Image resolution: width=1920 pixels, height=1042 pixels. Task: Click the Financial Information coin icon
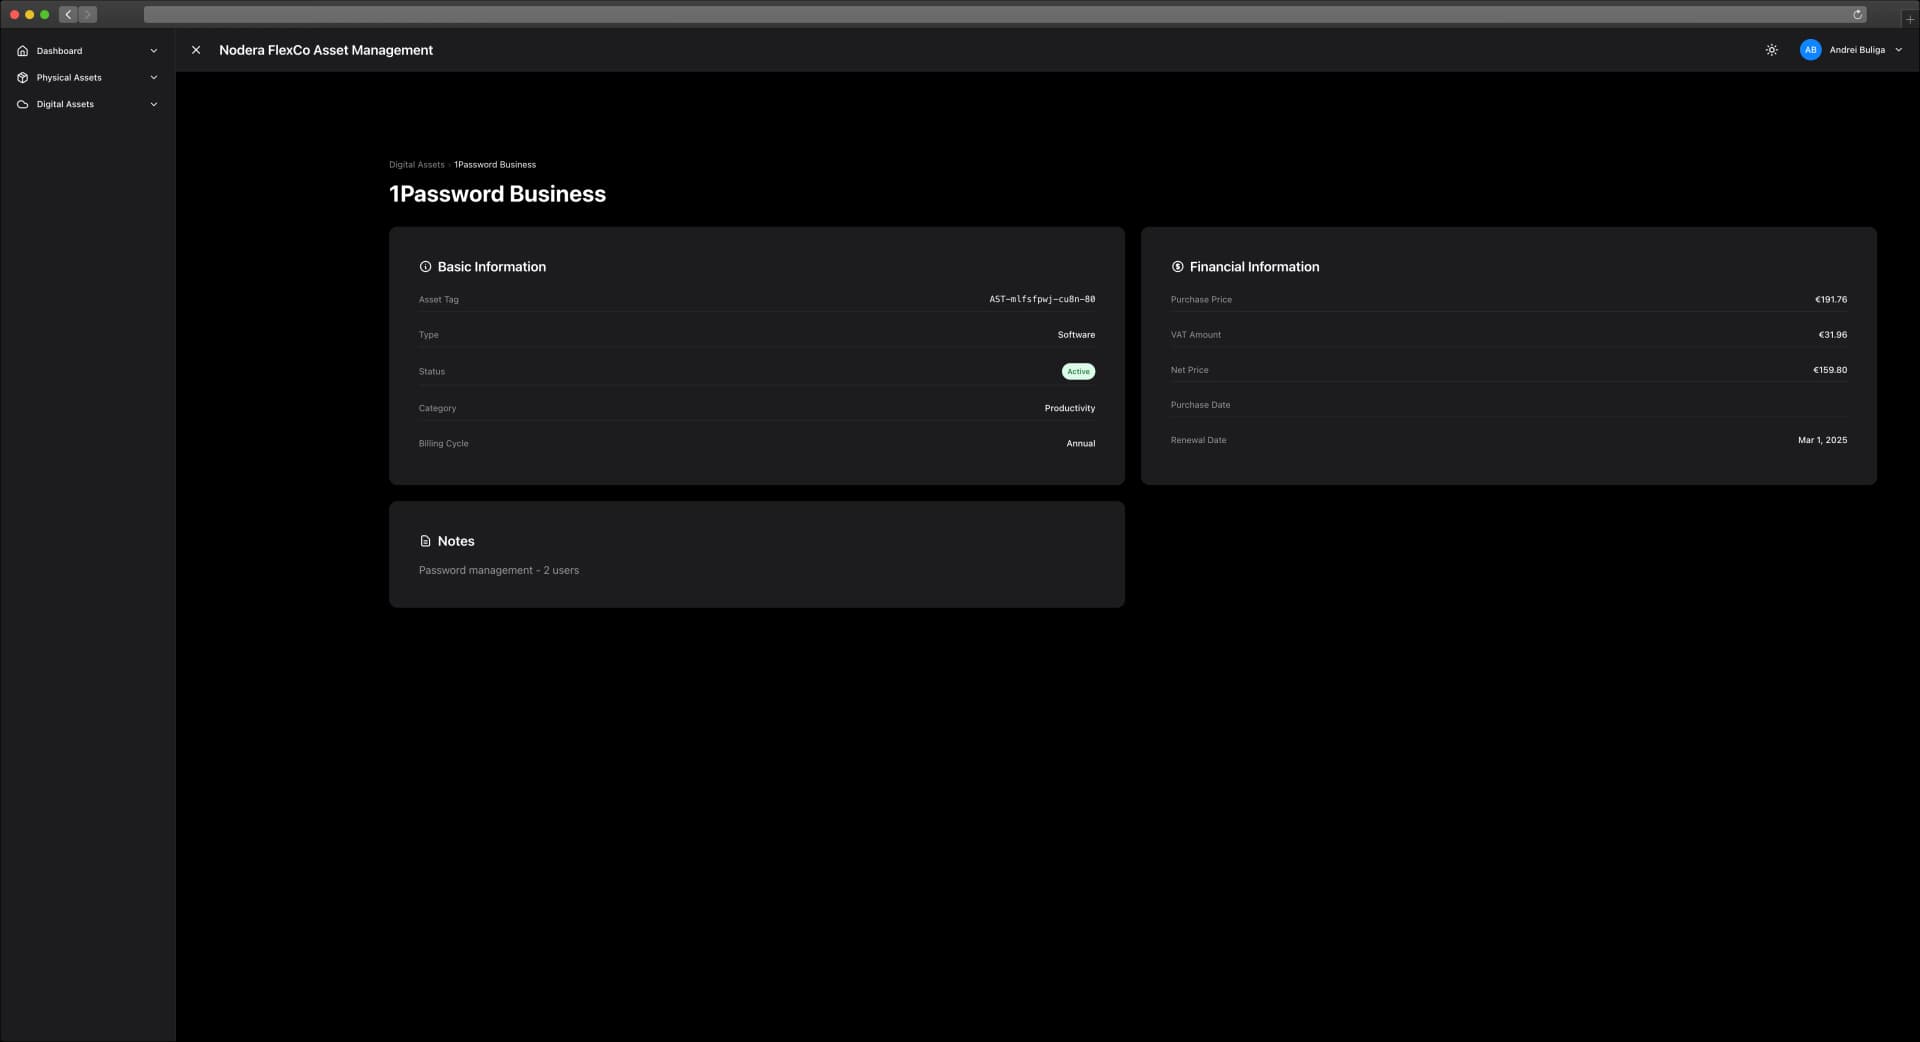[x=1177, y=267]
